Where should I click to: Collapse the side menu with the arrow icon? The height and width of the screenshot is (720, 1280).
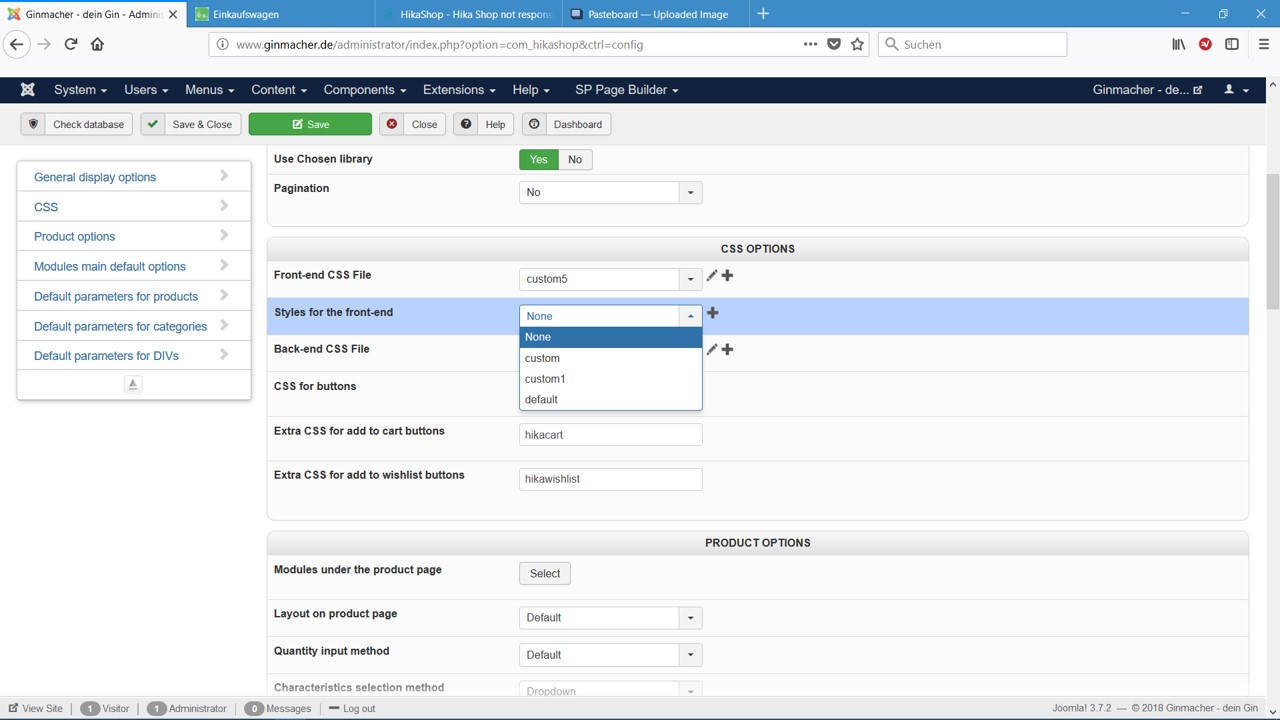133,385
